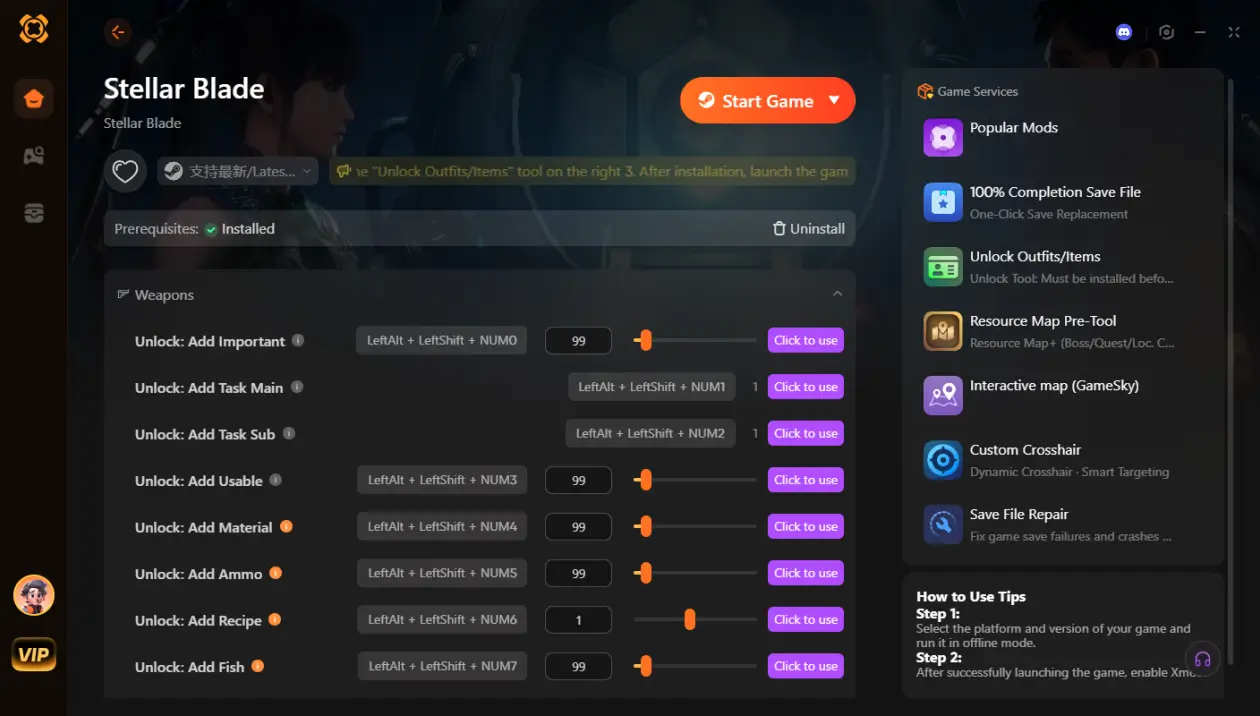Click the heart favorite icon
Viewport: 1260px width, 716px height.
125,172
